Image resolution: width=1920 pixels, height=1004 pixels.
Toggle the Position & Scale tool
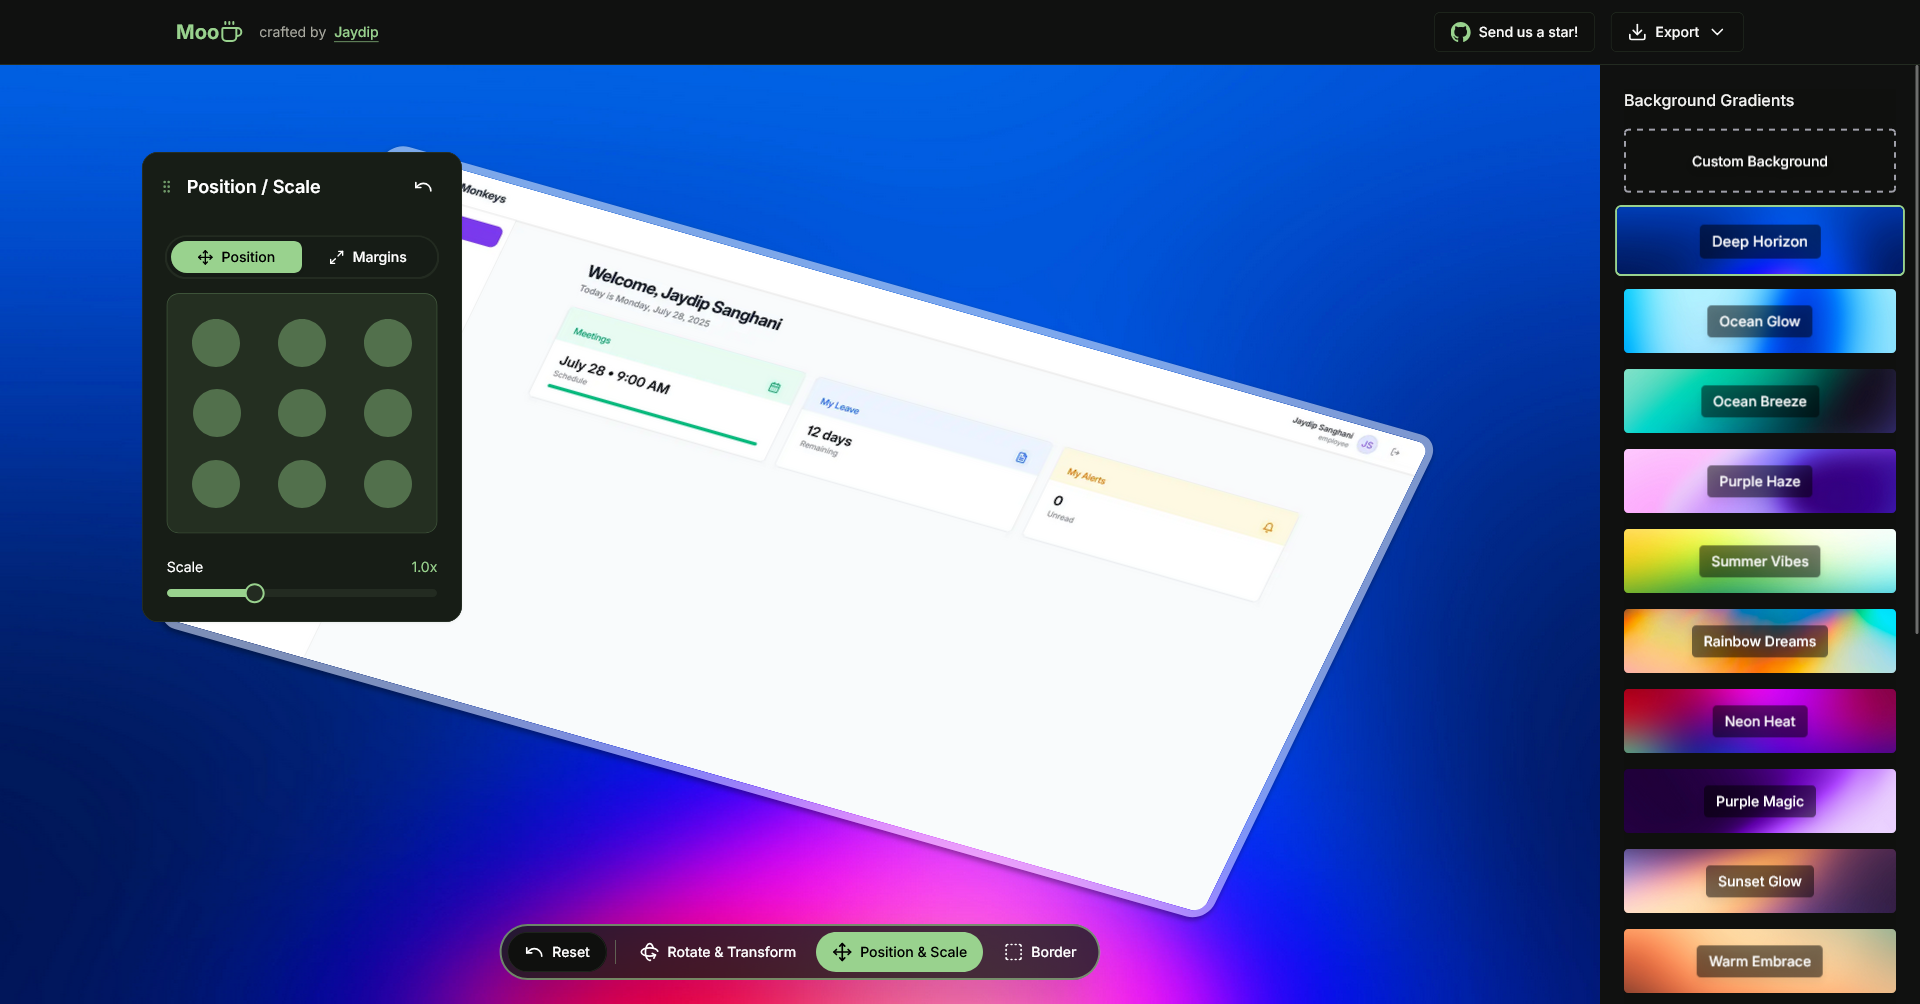click(899, 952)
